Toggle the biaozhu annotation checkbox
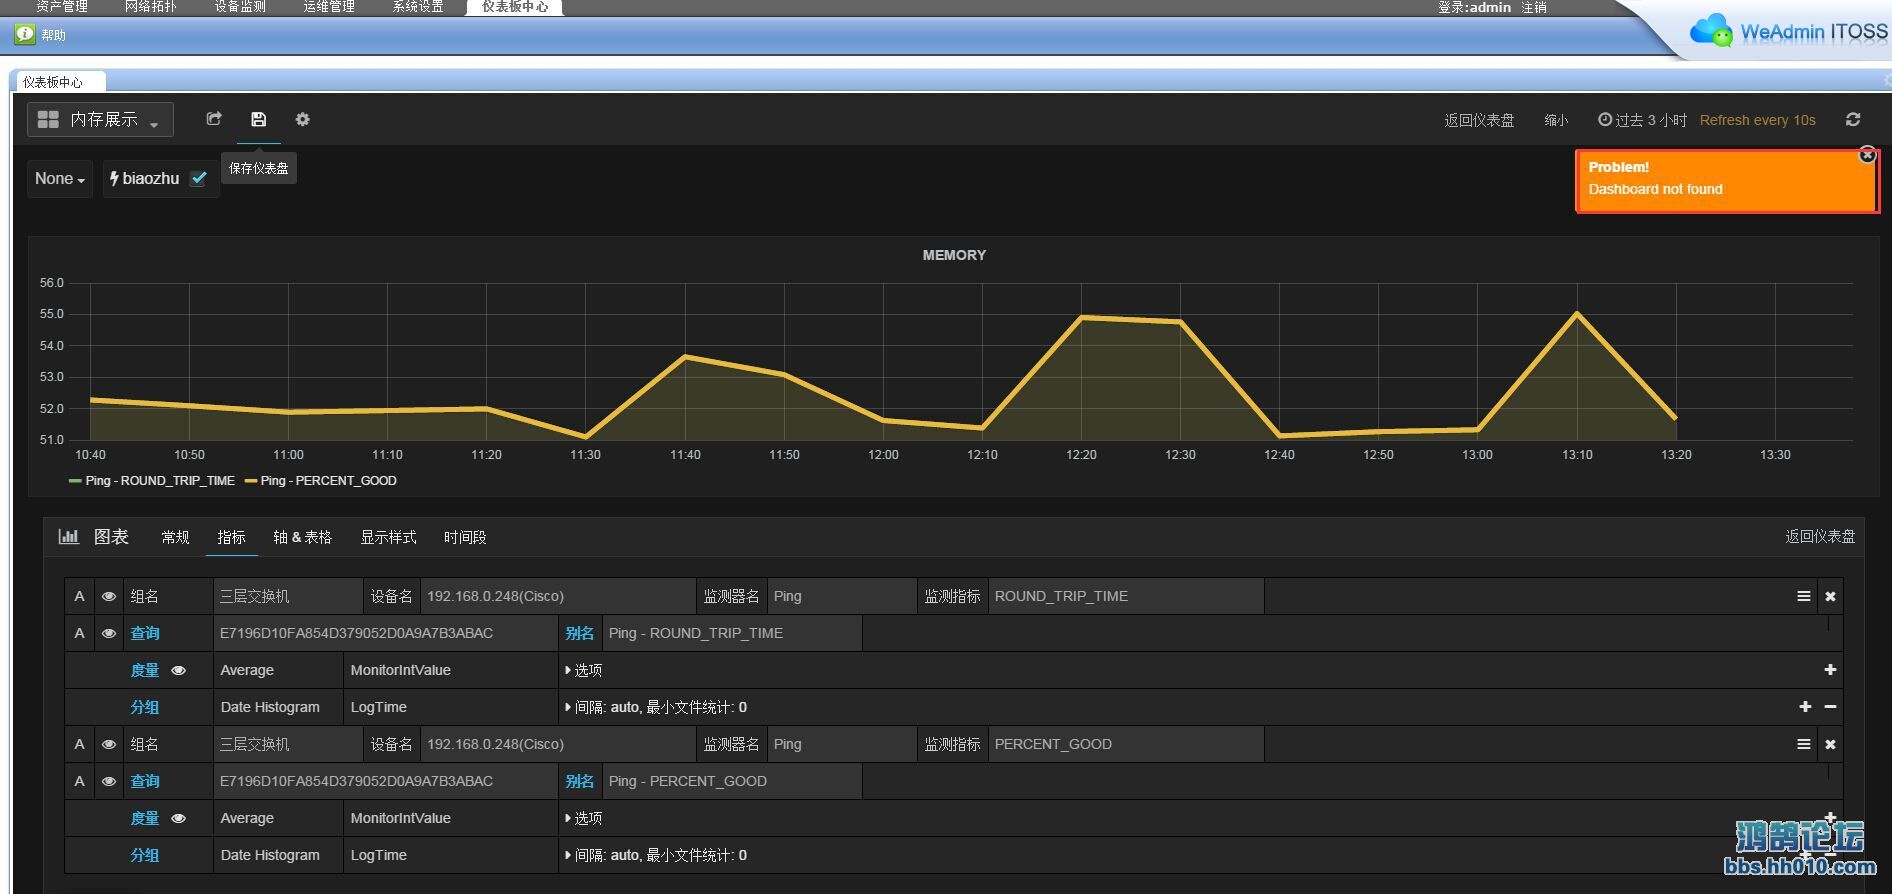 pyautogui.click(x=199, y=178)
